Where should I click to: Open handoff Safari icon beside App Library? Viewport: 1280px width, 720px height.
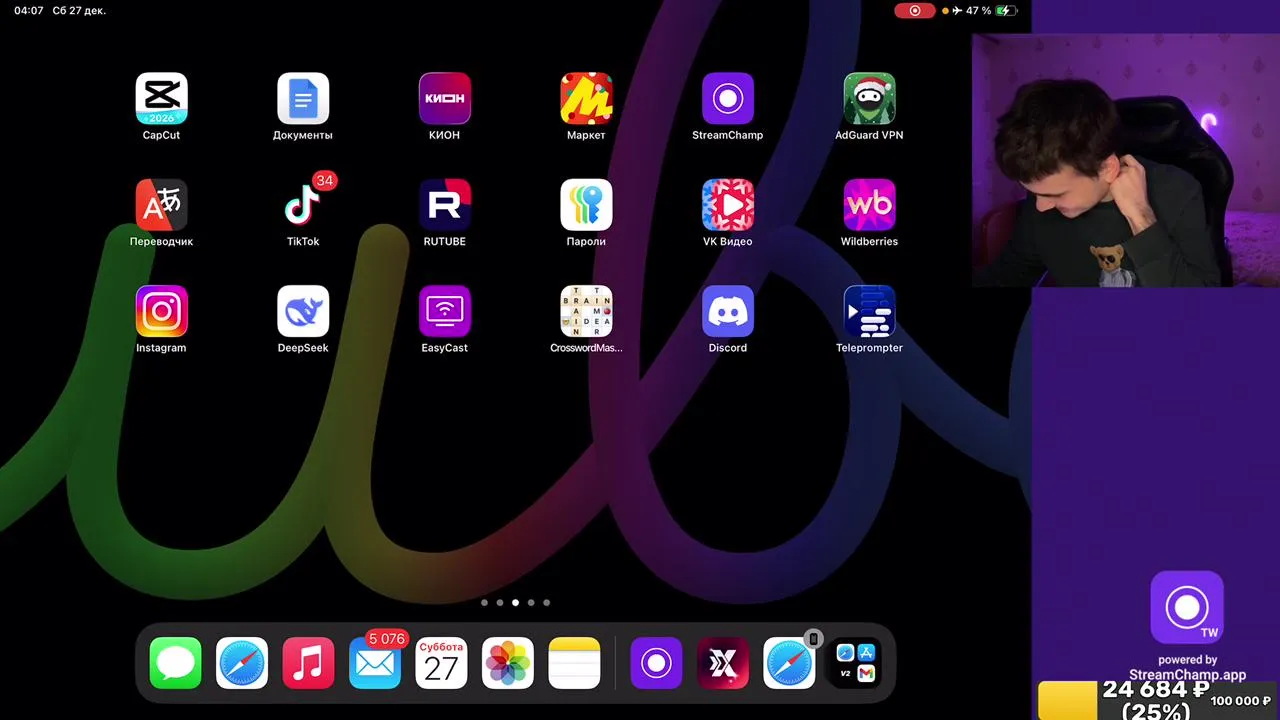tap(789, 663)
